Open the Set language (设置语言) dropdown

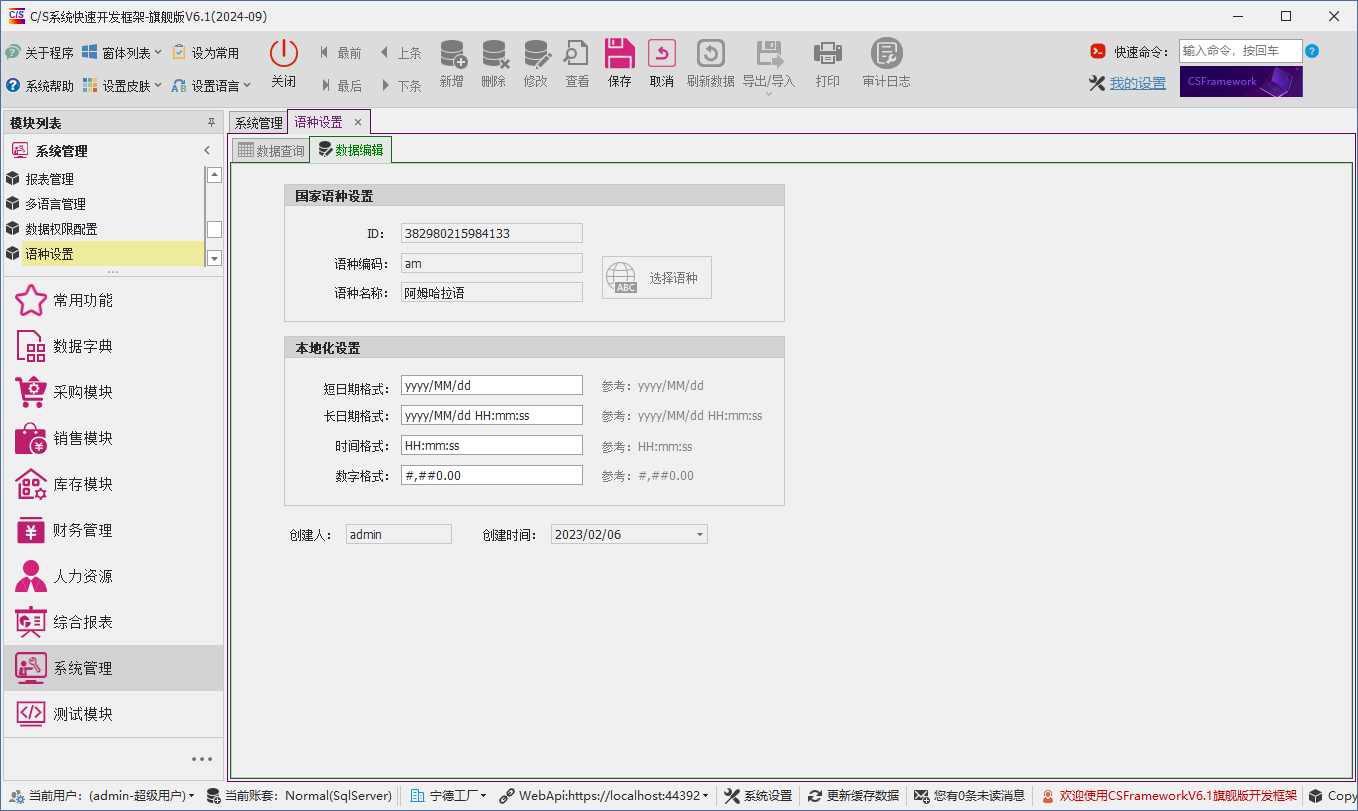point(211,86)
